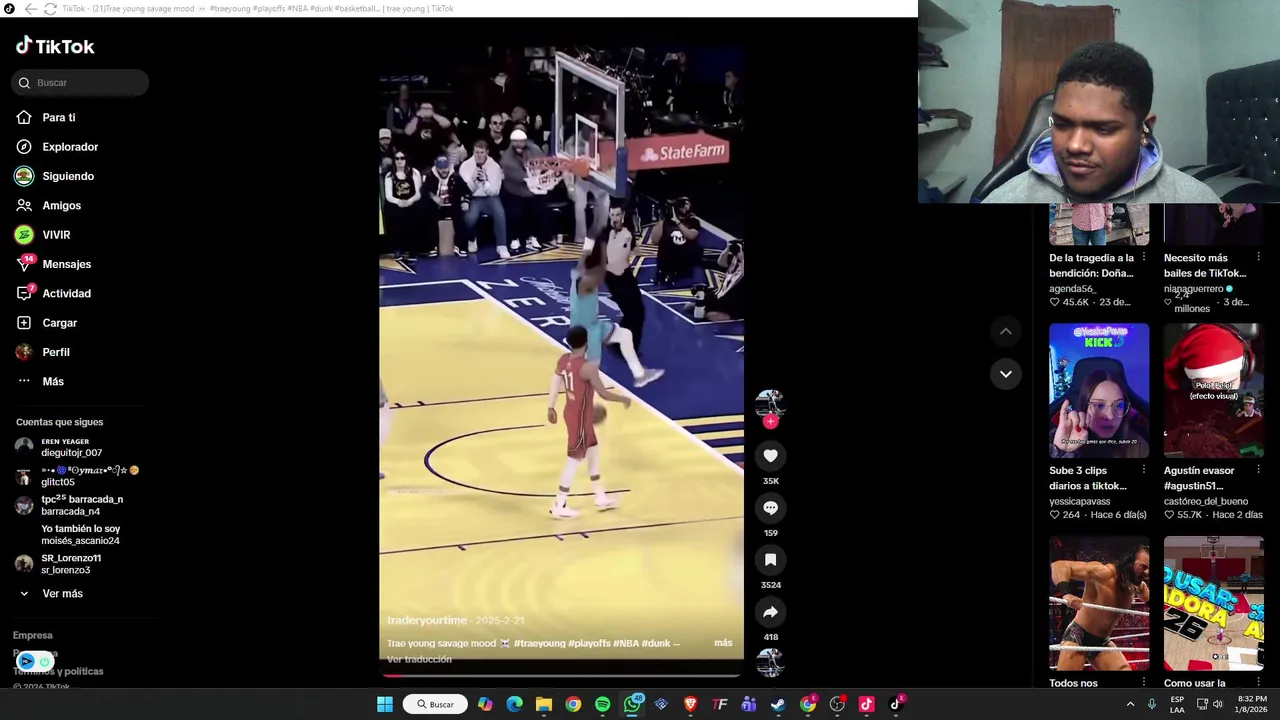Click the TikTok logo
The image size is (1280, 720).
pyautogui.click(x=55, y=46)
